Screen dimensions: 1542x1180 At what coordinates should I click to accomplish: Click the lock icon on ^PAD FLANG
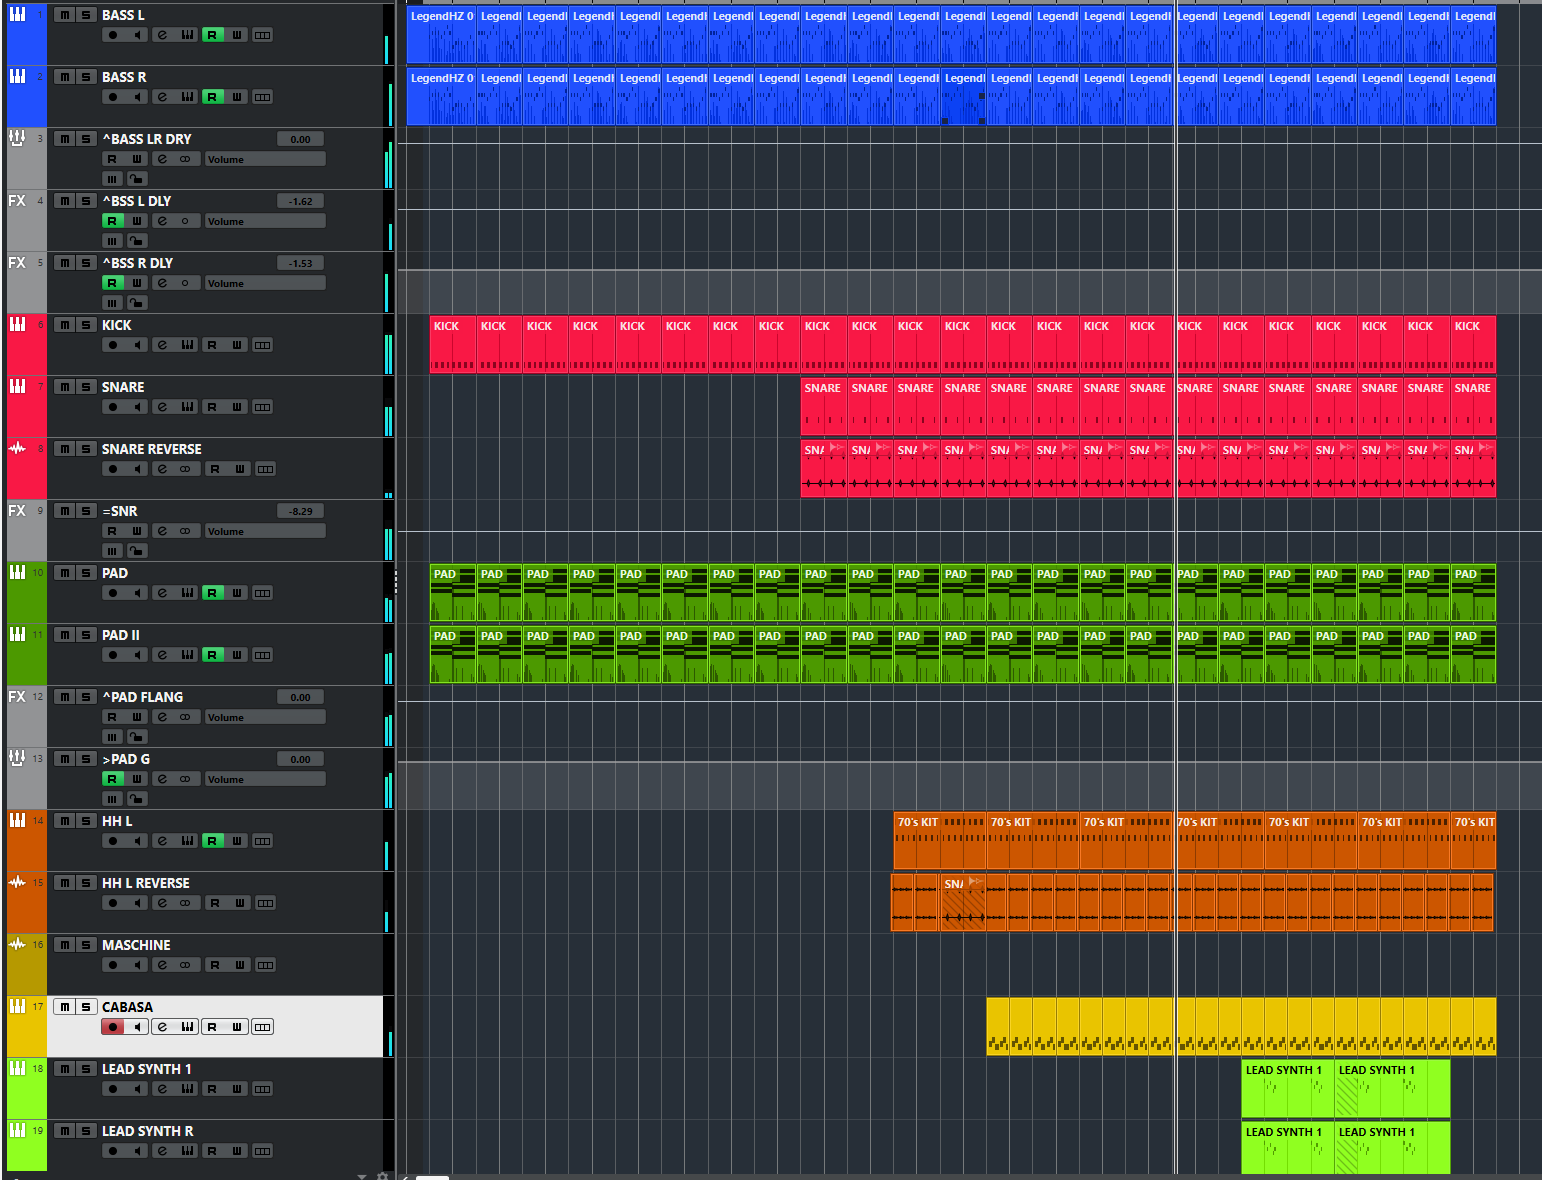click(x=137, y=737)
